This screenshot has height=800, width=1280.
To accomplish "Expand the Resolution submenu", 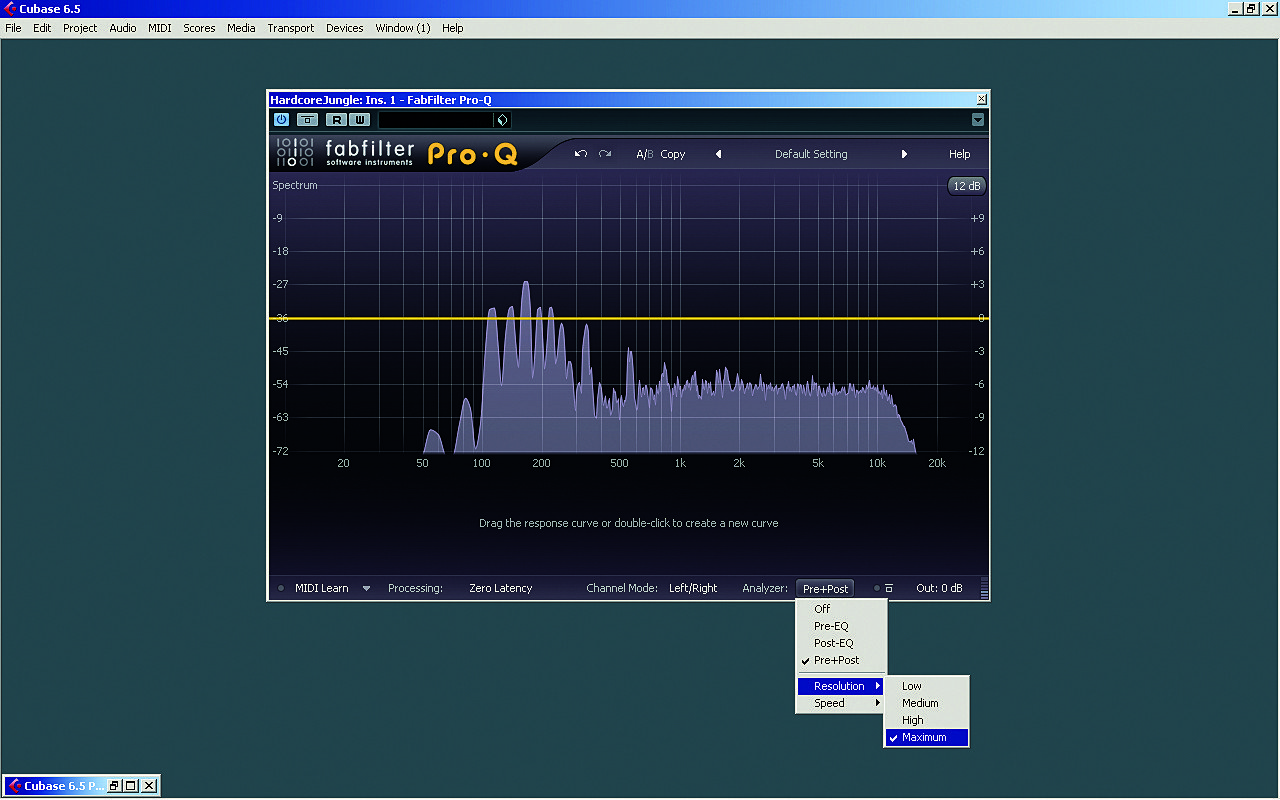I will coord(841,686).
